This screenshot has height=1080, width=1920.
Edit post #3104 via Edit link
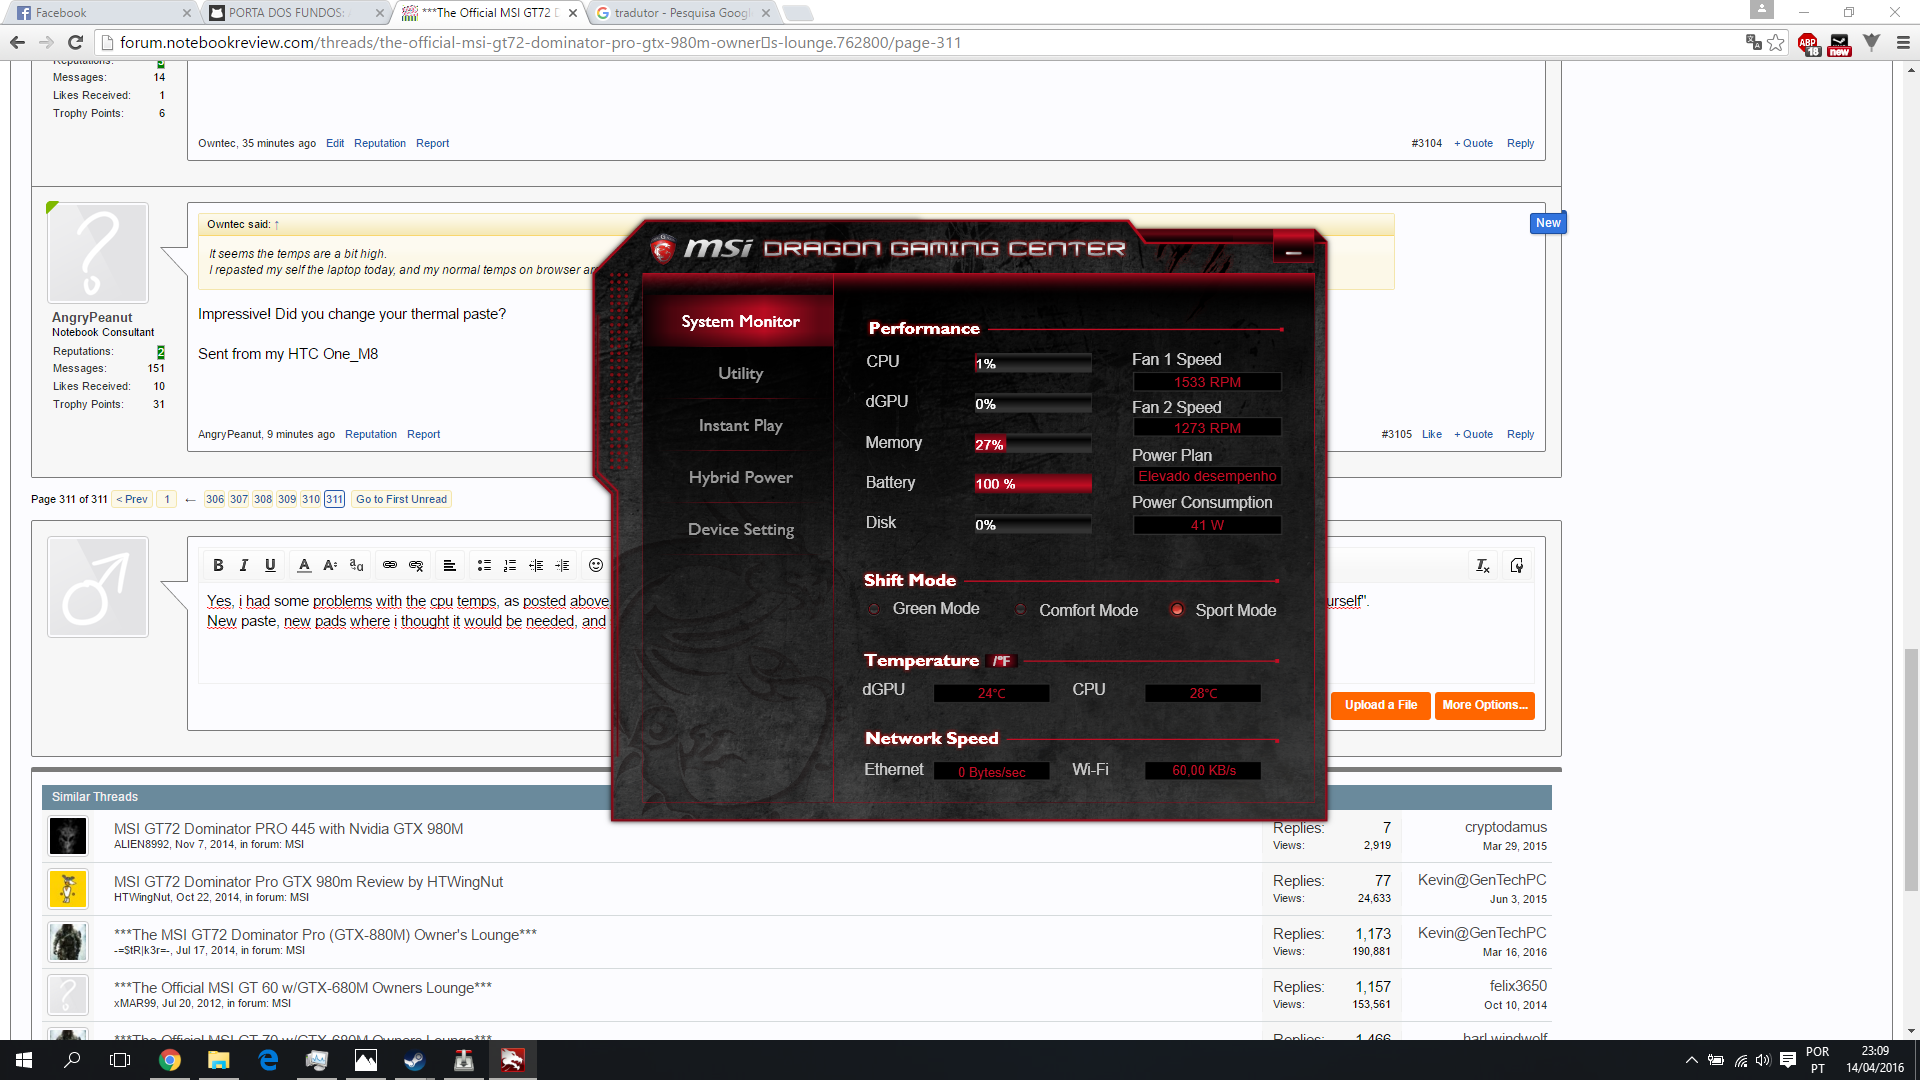point(335,143)
